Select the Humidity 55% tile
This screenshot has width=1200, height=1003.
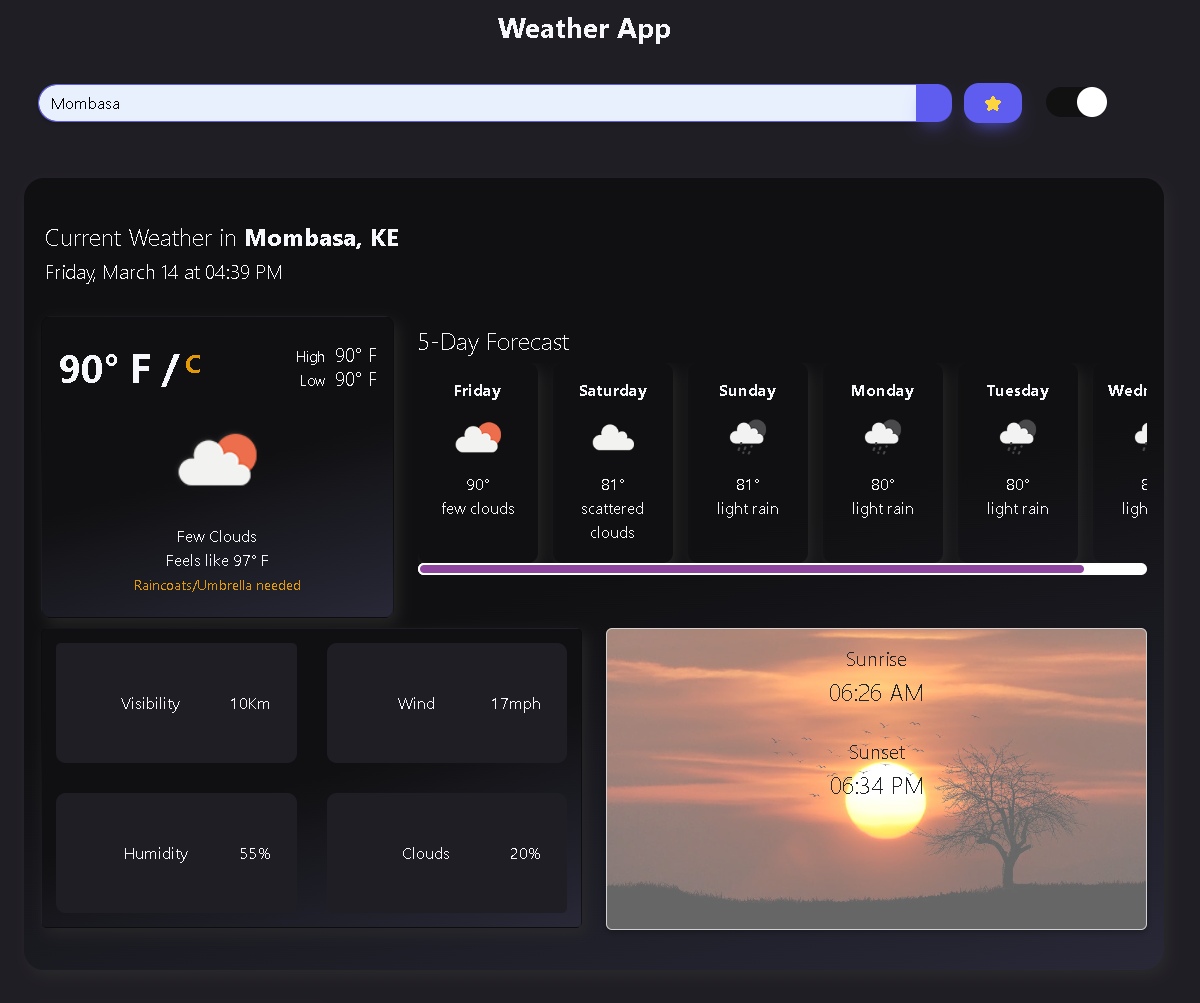[176, 853]
